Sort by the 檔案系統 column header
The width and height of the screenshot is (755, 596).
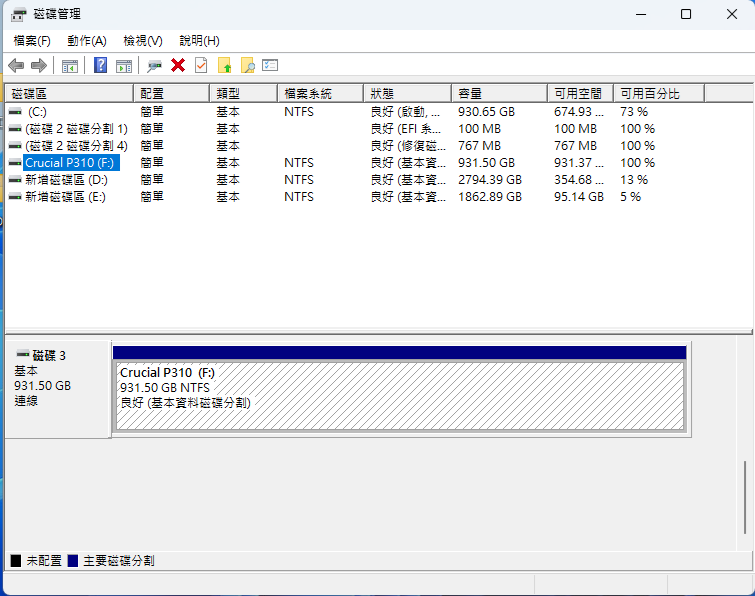[x=320, y=93]
